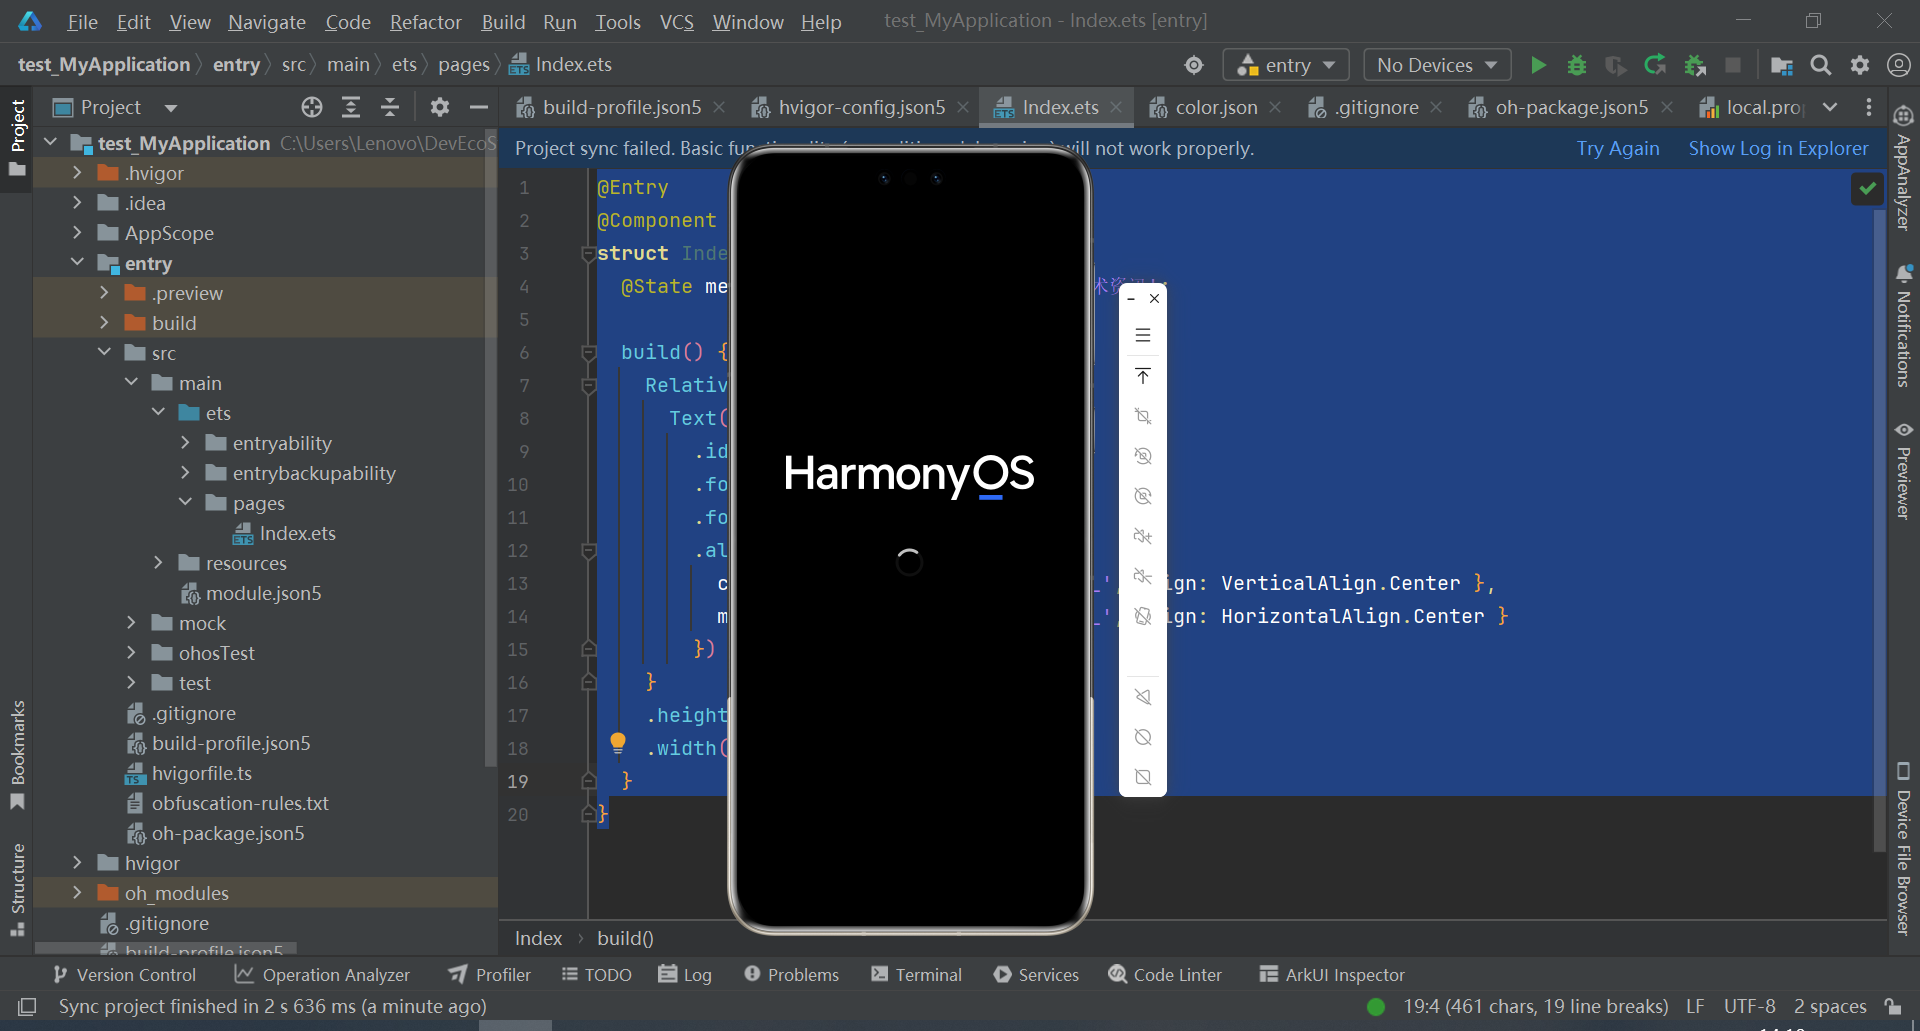This screenshot has height=1031, width=1920.
Task: Switch to build-profile.json5 tab
Action: 622,107
